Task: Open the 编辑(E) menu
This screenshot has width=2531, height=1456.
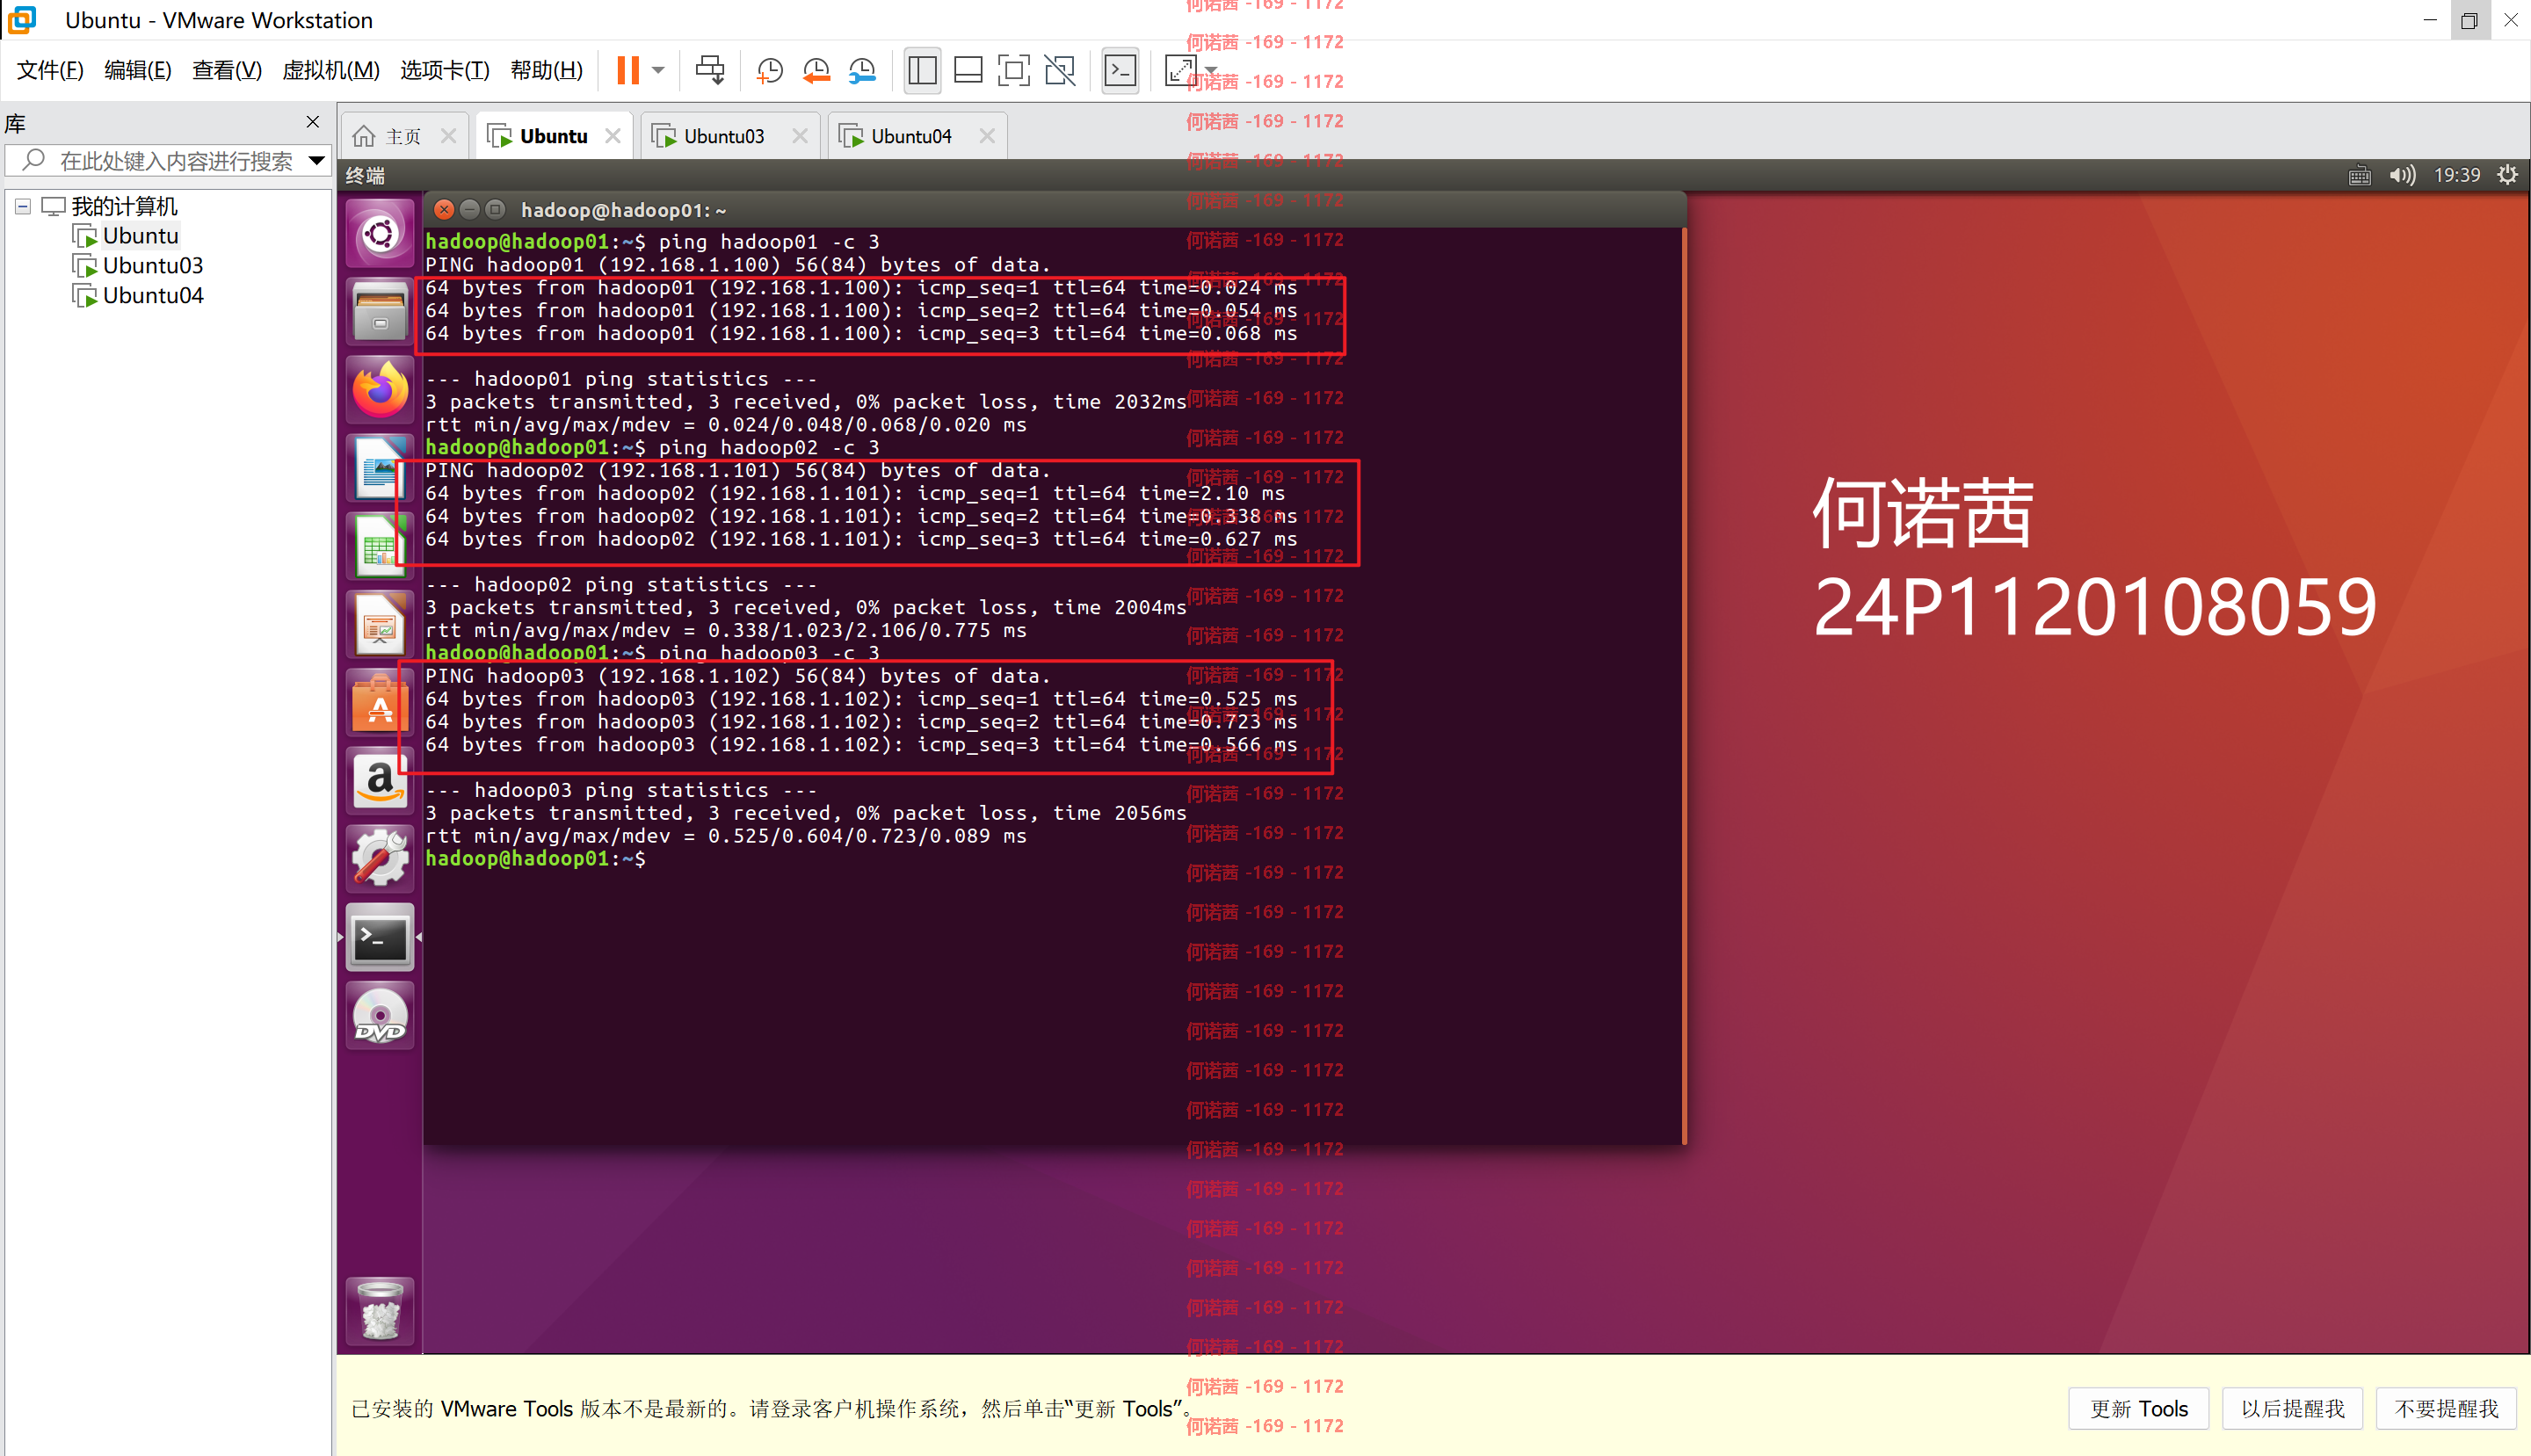Action: 138,70
